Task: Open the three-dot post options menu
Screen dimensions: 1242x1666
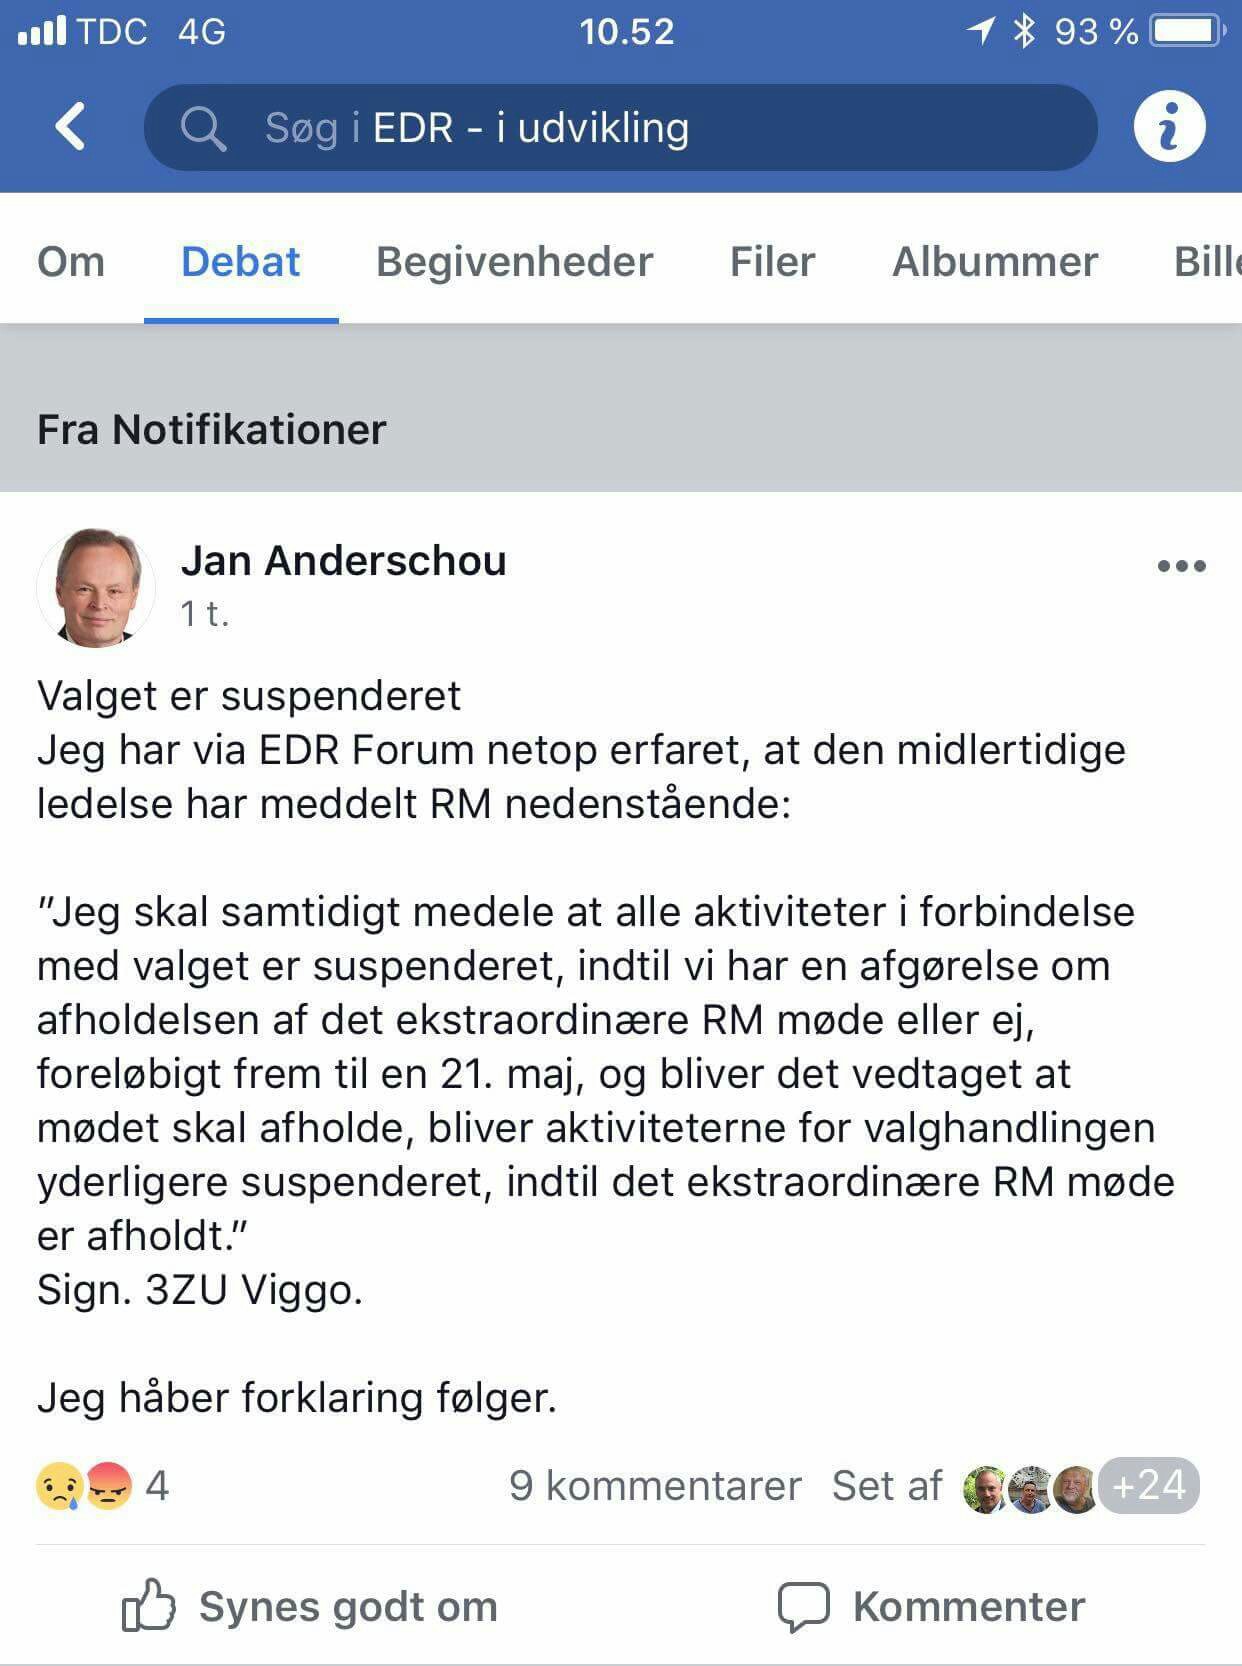Action: 1181,566
